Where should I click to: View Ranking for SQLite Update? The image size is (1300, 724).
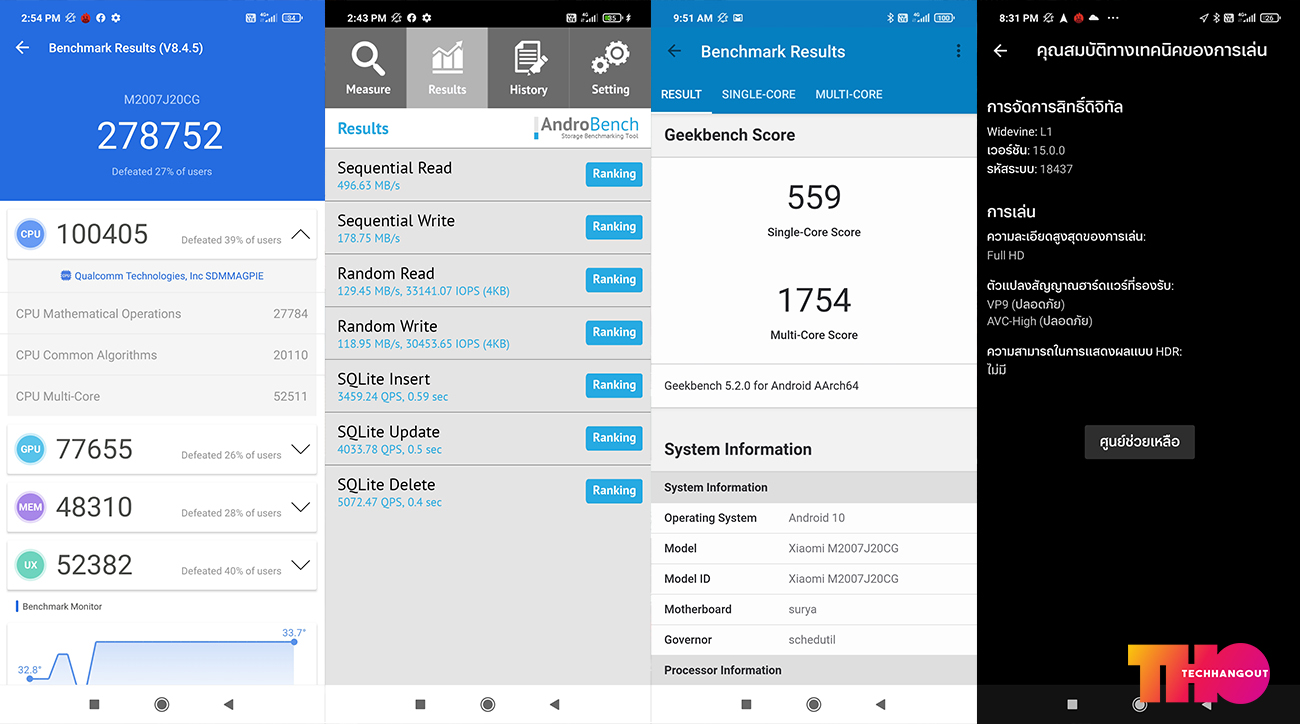pyautogui.click(x=614, y=438)
